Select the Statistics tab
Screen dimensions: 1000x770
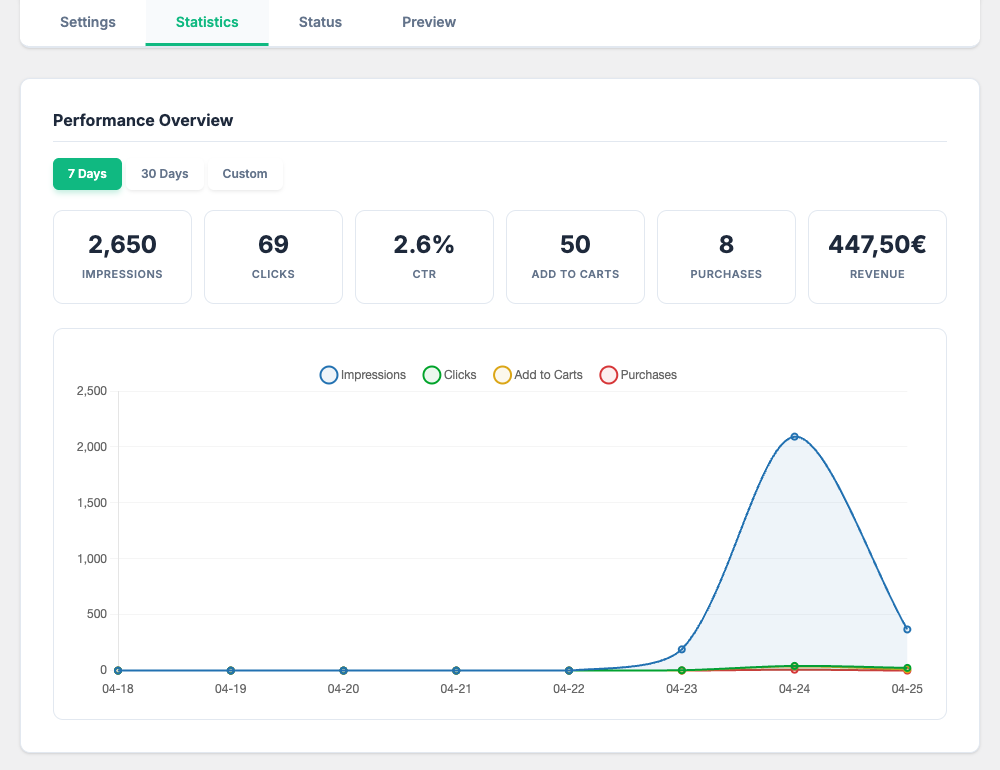point(207,22)
